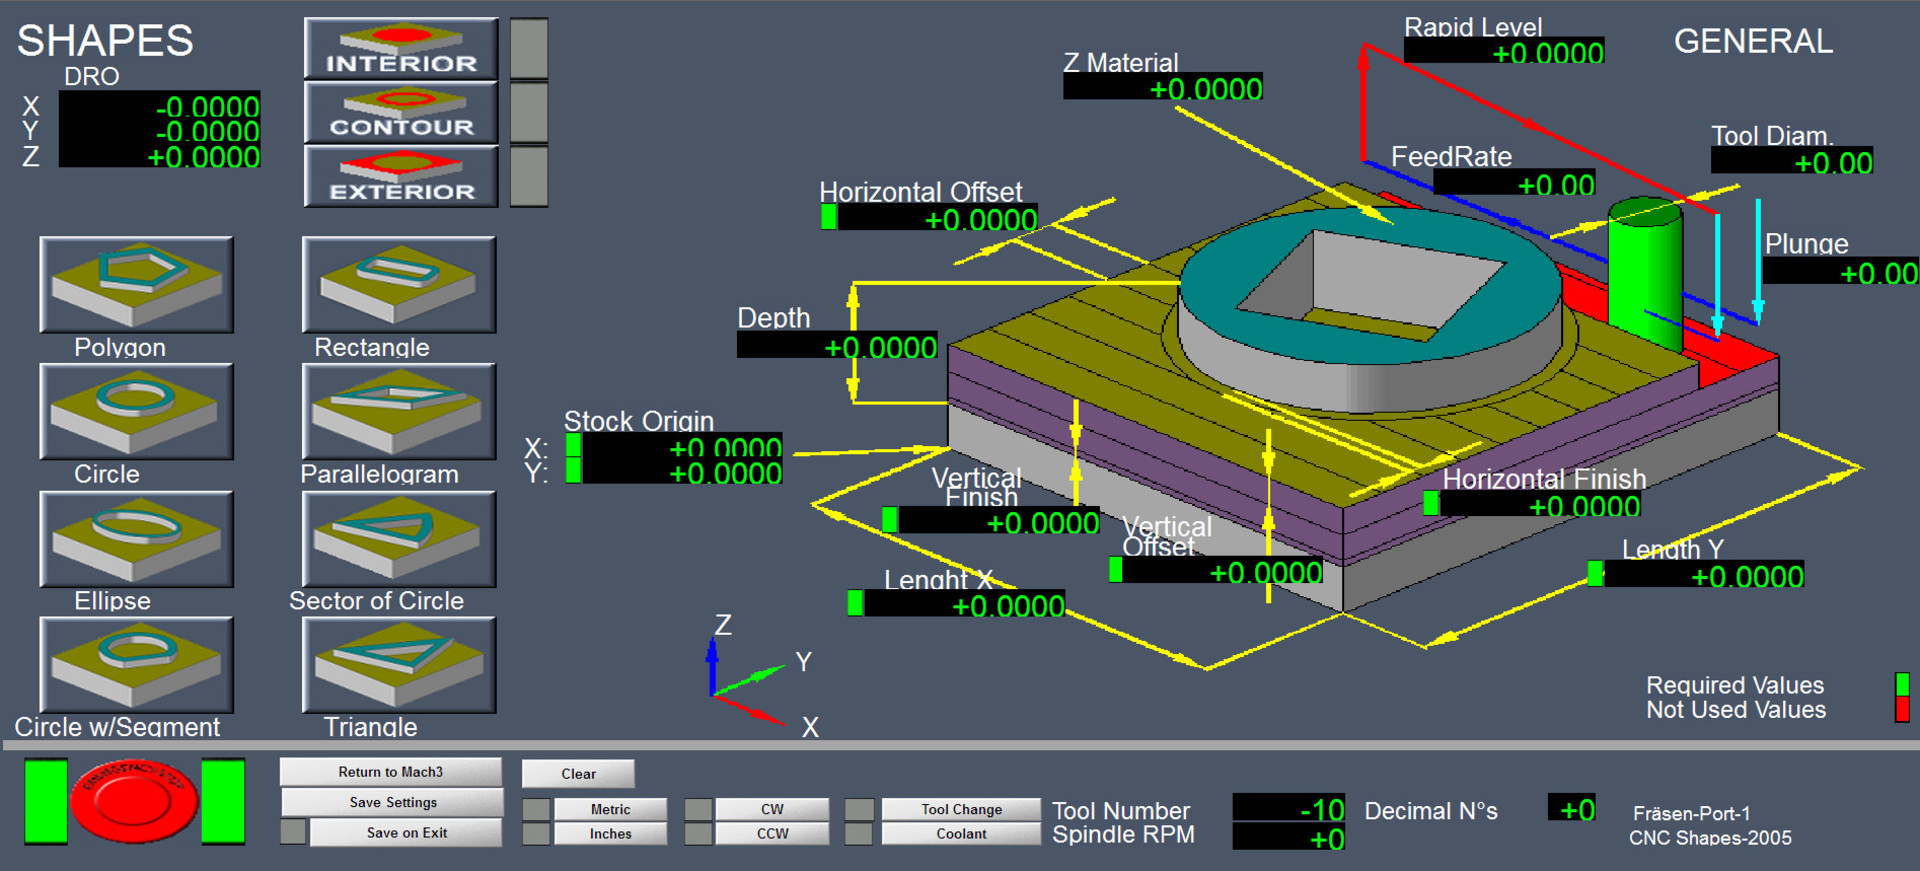Click the Return to Mach3 button
Screen dimensions: 1920x871
[x=390, y=772]
